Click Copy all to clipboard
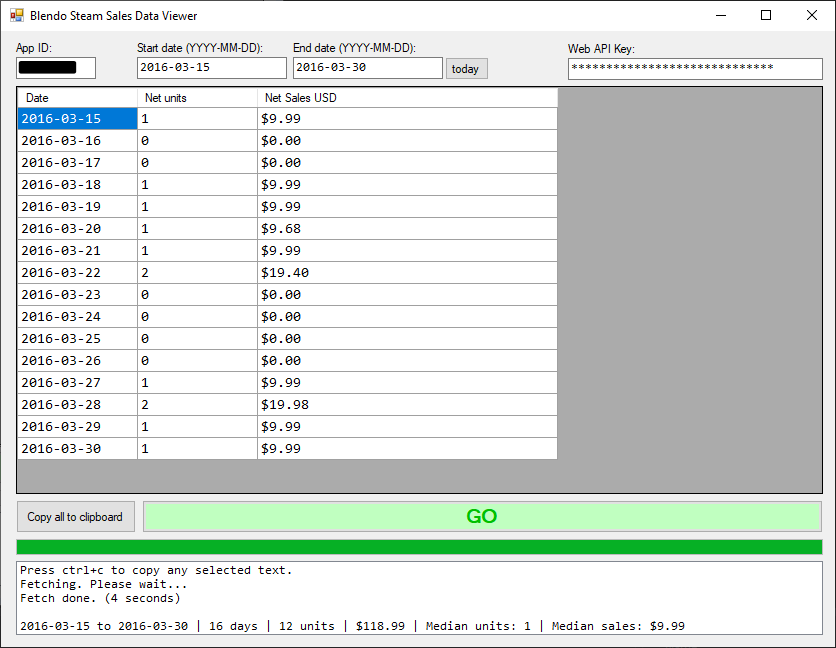 (x=76, y=517)
